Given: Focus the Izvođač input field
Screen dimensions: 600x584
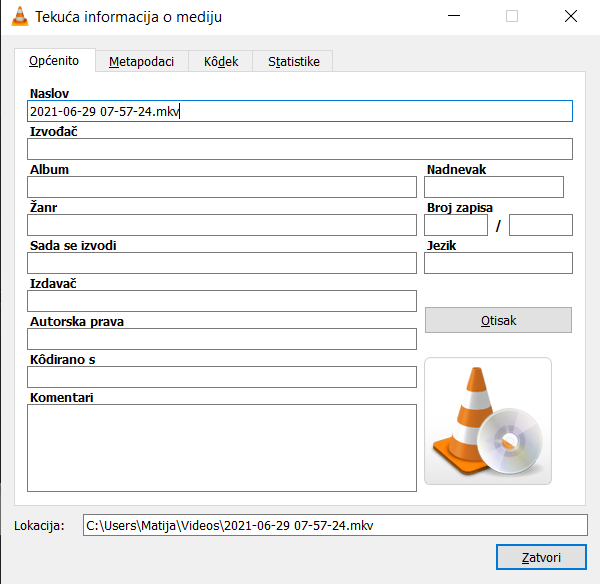Looking at the screenshot, I should pyautogui.click(x=300, y=149).
